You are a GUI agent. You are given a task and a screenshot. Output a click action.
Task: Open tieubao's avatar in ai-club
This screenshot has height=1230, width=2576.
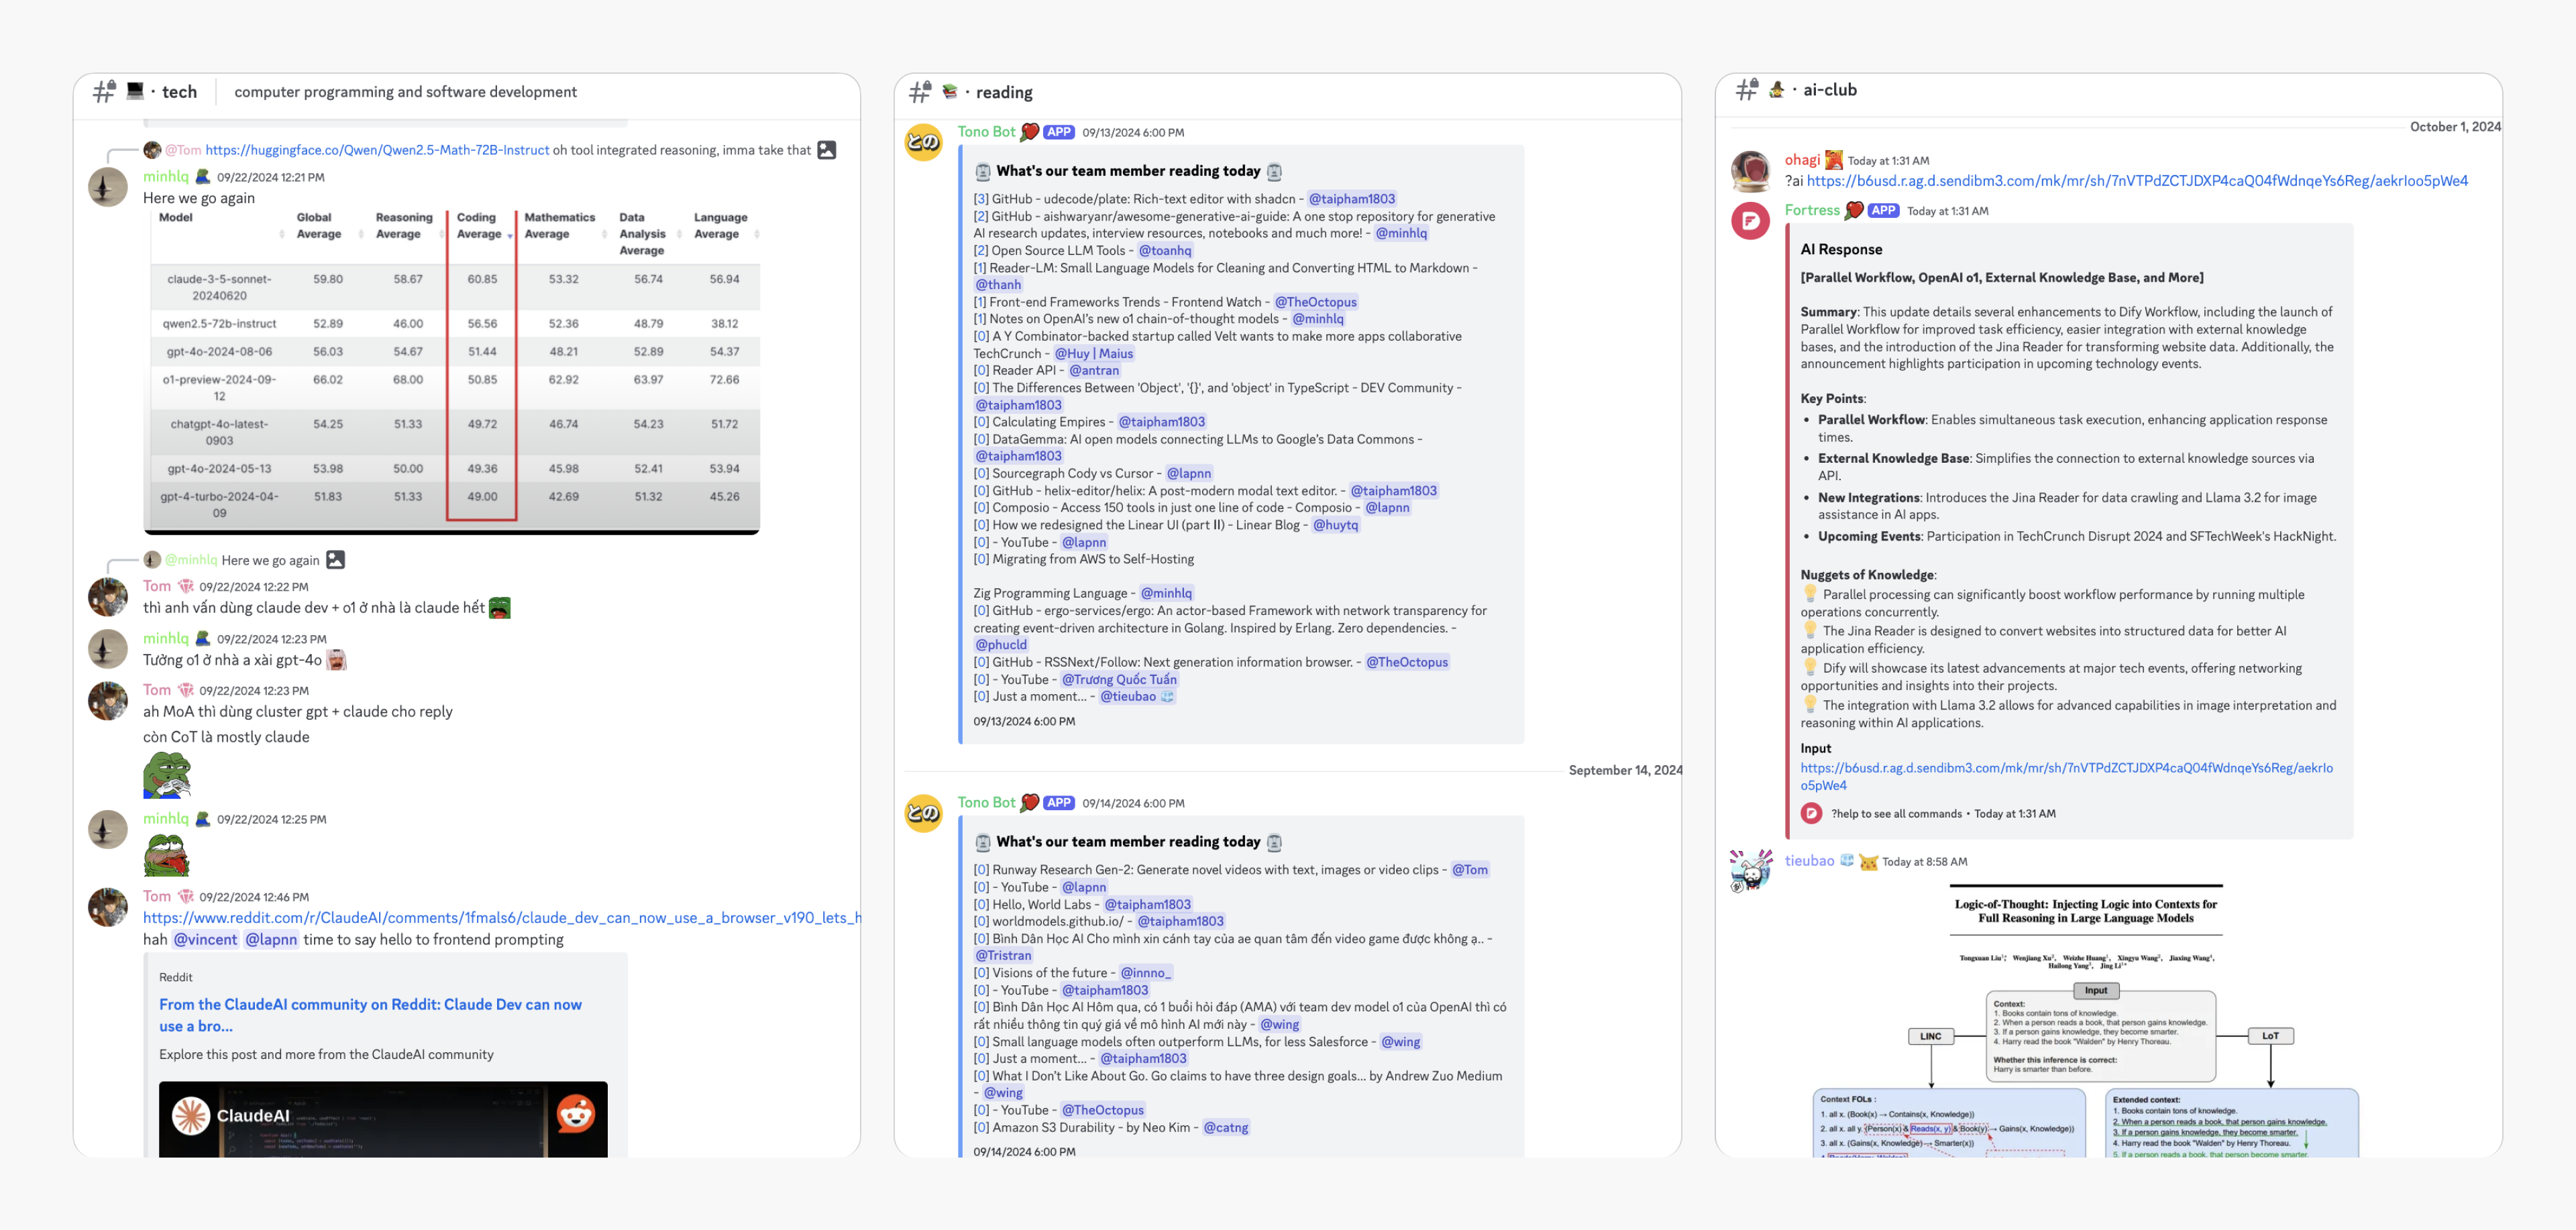point(1751,871)
